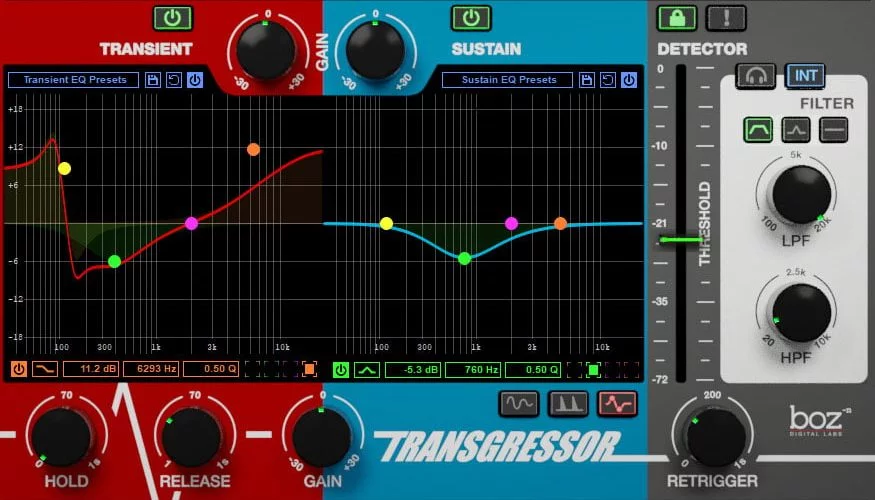
Task: Click the bottom Gain knob beside Release
Action: [x=322, y=438]
